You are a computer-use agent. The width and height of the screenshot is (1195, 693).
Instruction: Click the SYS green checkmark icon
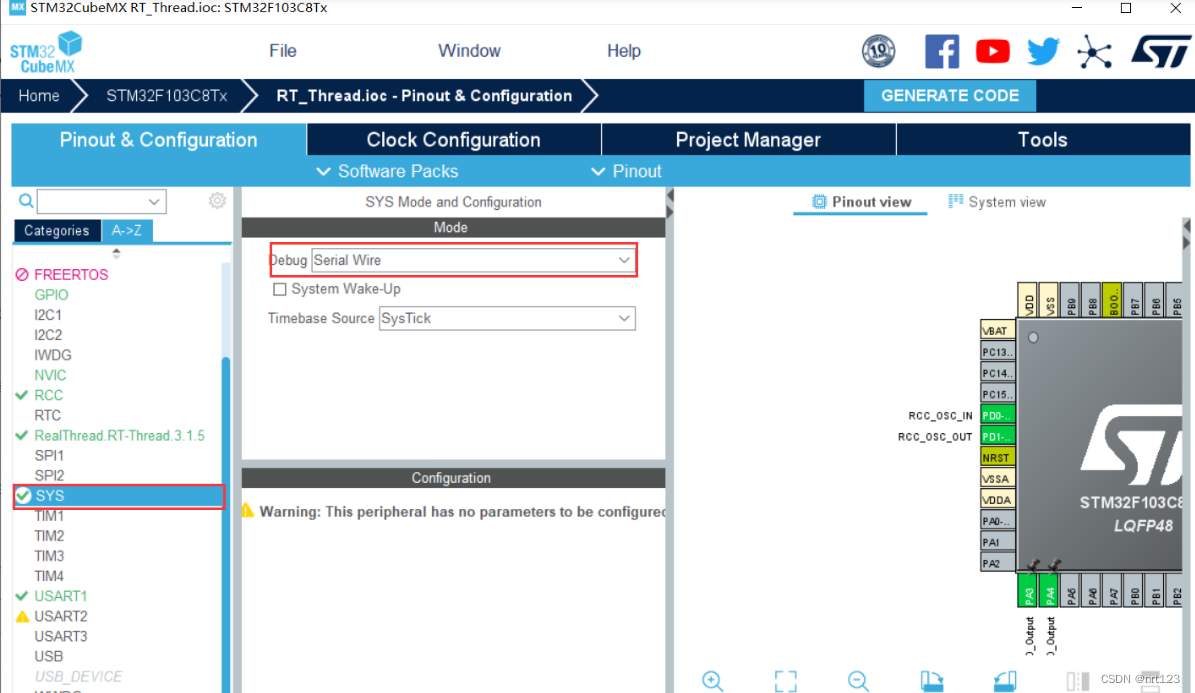(23, 496)
